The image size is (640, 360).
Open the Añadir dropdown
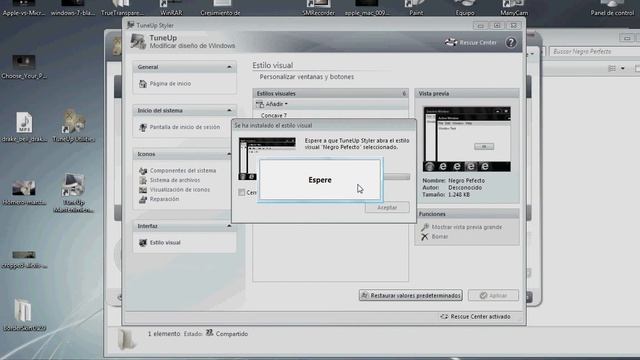click(x=272, y=104)
